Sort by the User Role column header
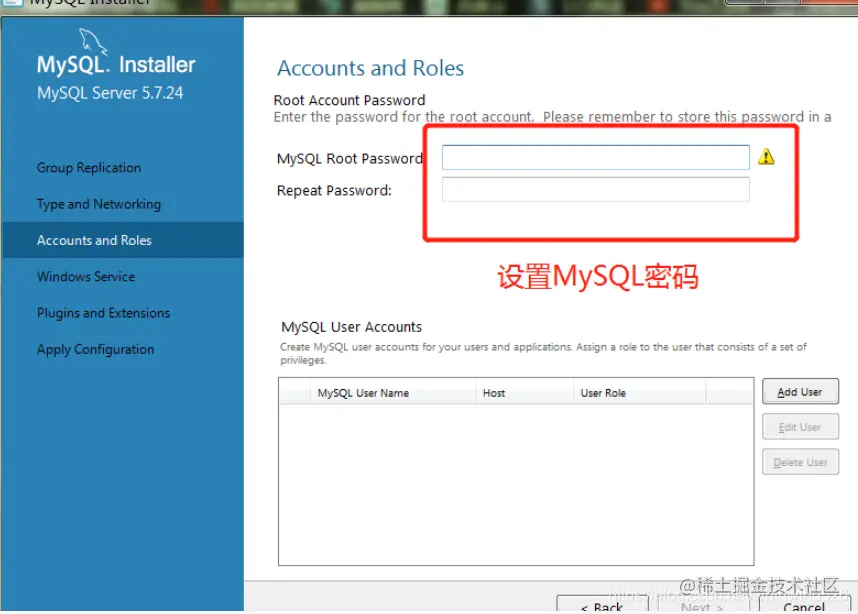The height and width of the screenshot is (614, 858). coord(640,393)
